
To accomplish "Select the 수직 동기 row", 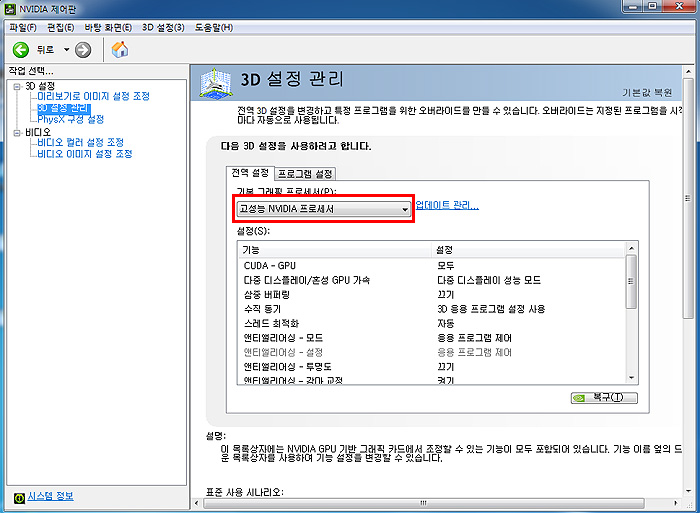I will coord(432,309).
